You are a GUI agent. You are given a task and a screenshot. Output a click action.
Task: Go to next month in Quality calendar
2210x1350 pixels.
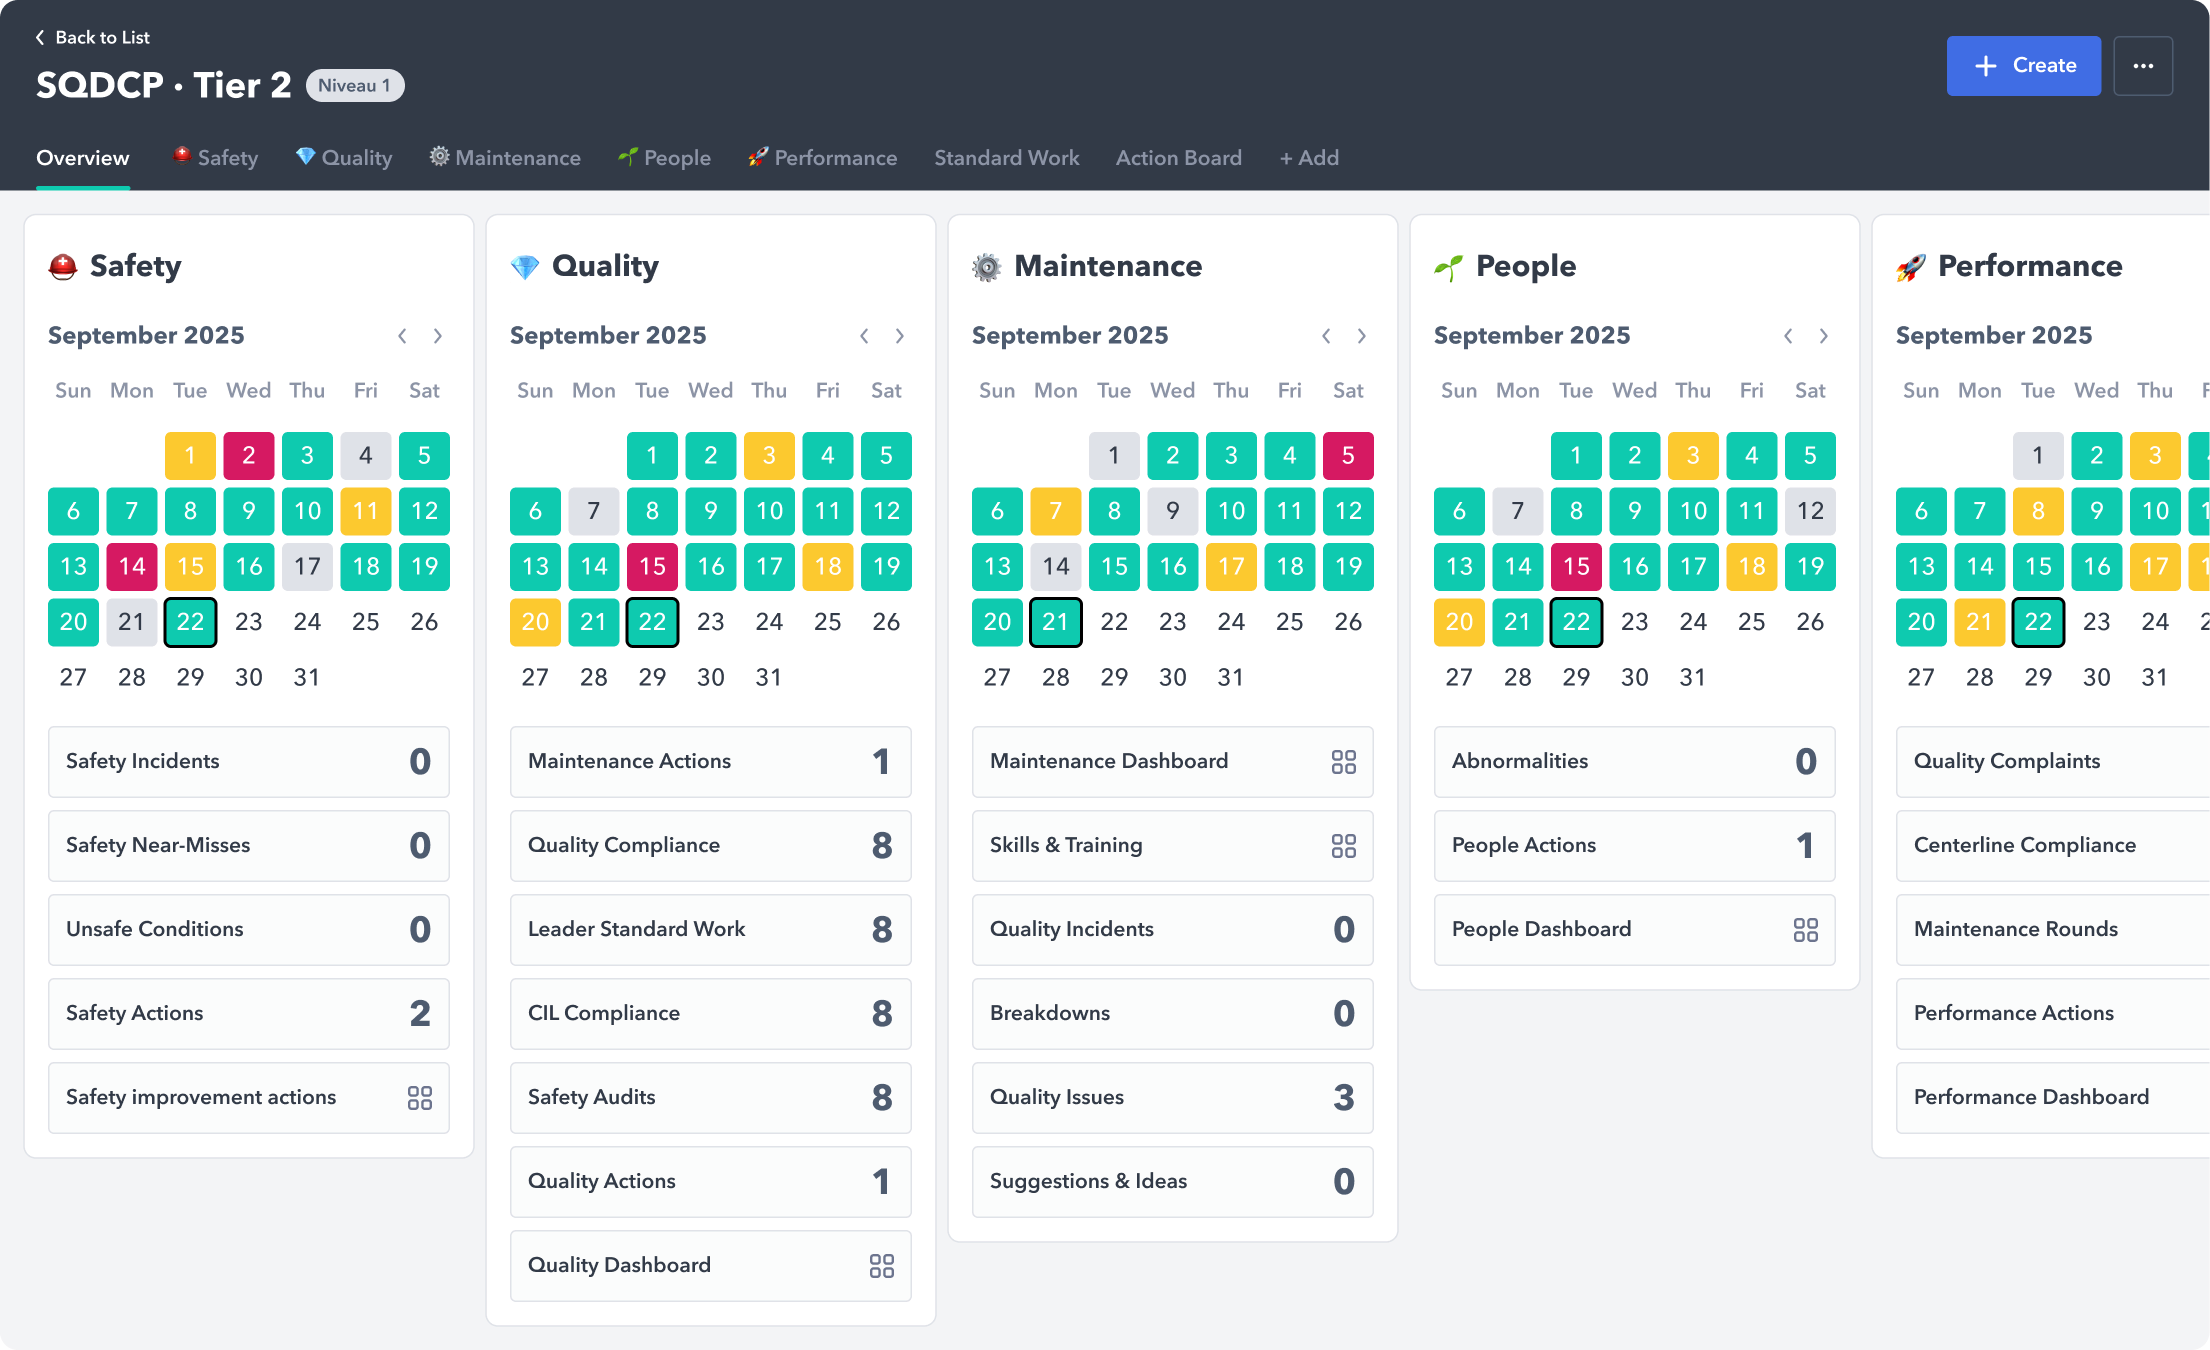900,336
